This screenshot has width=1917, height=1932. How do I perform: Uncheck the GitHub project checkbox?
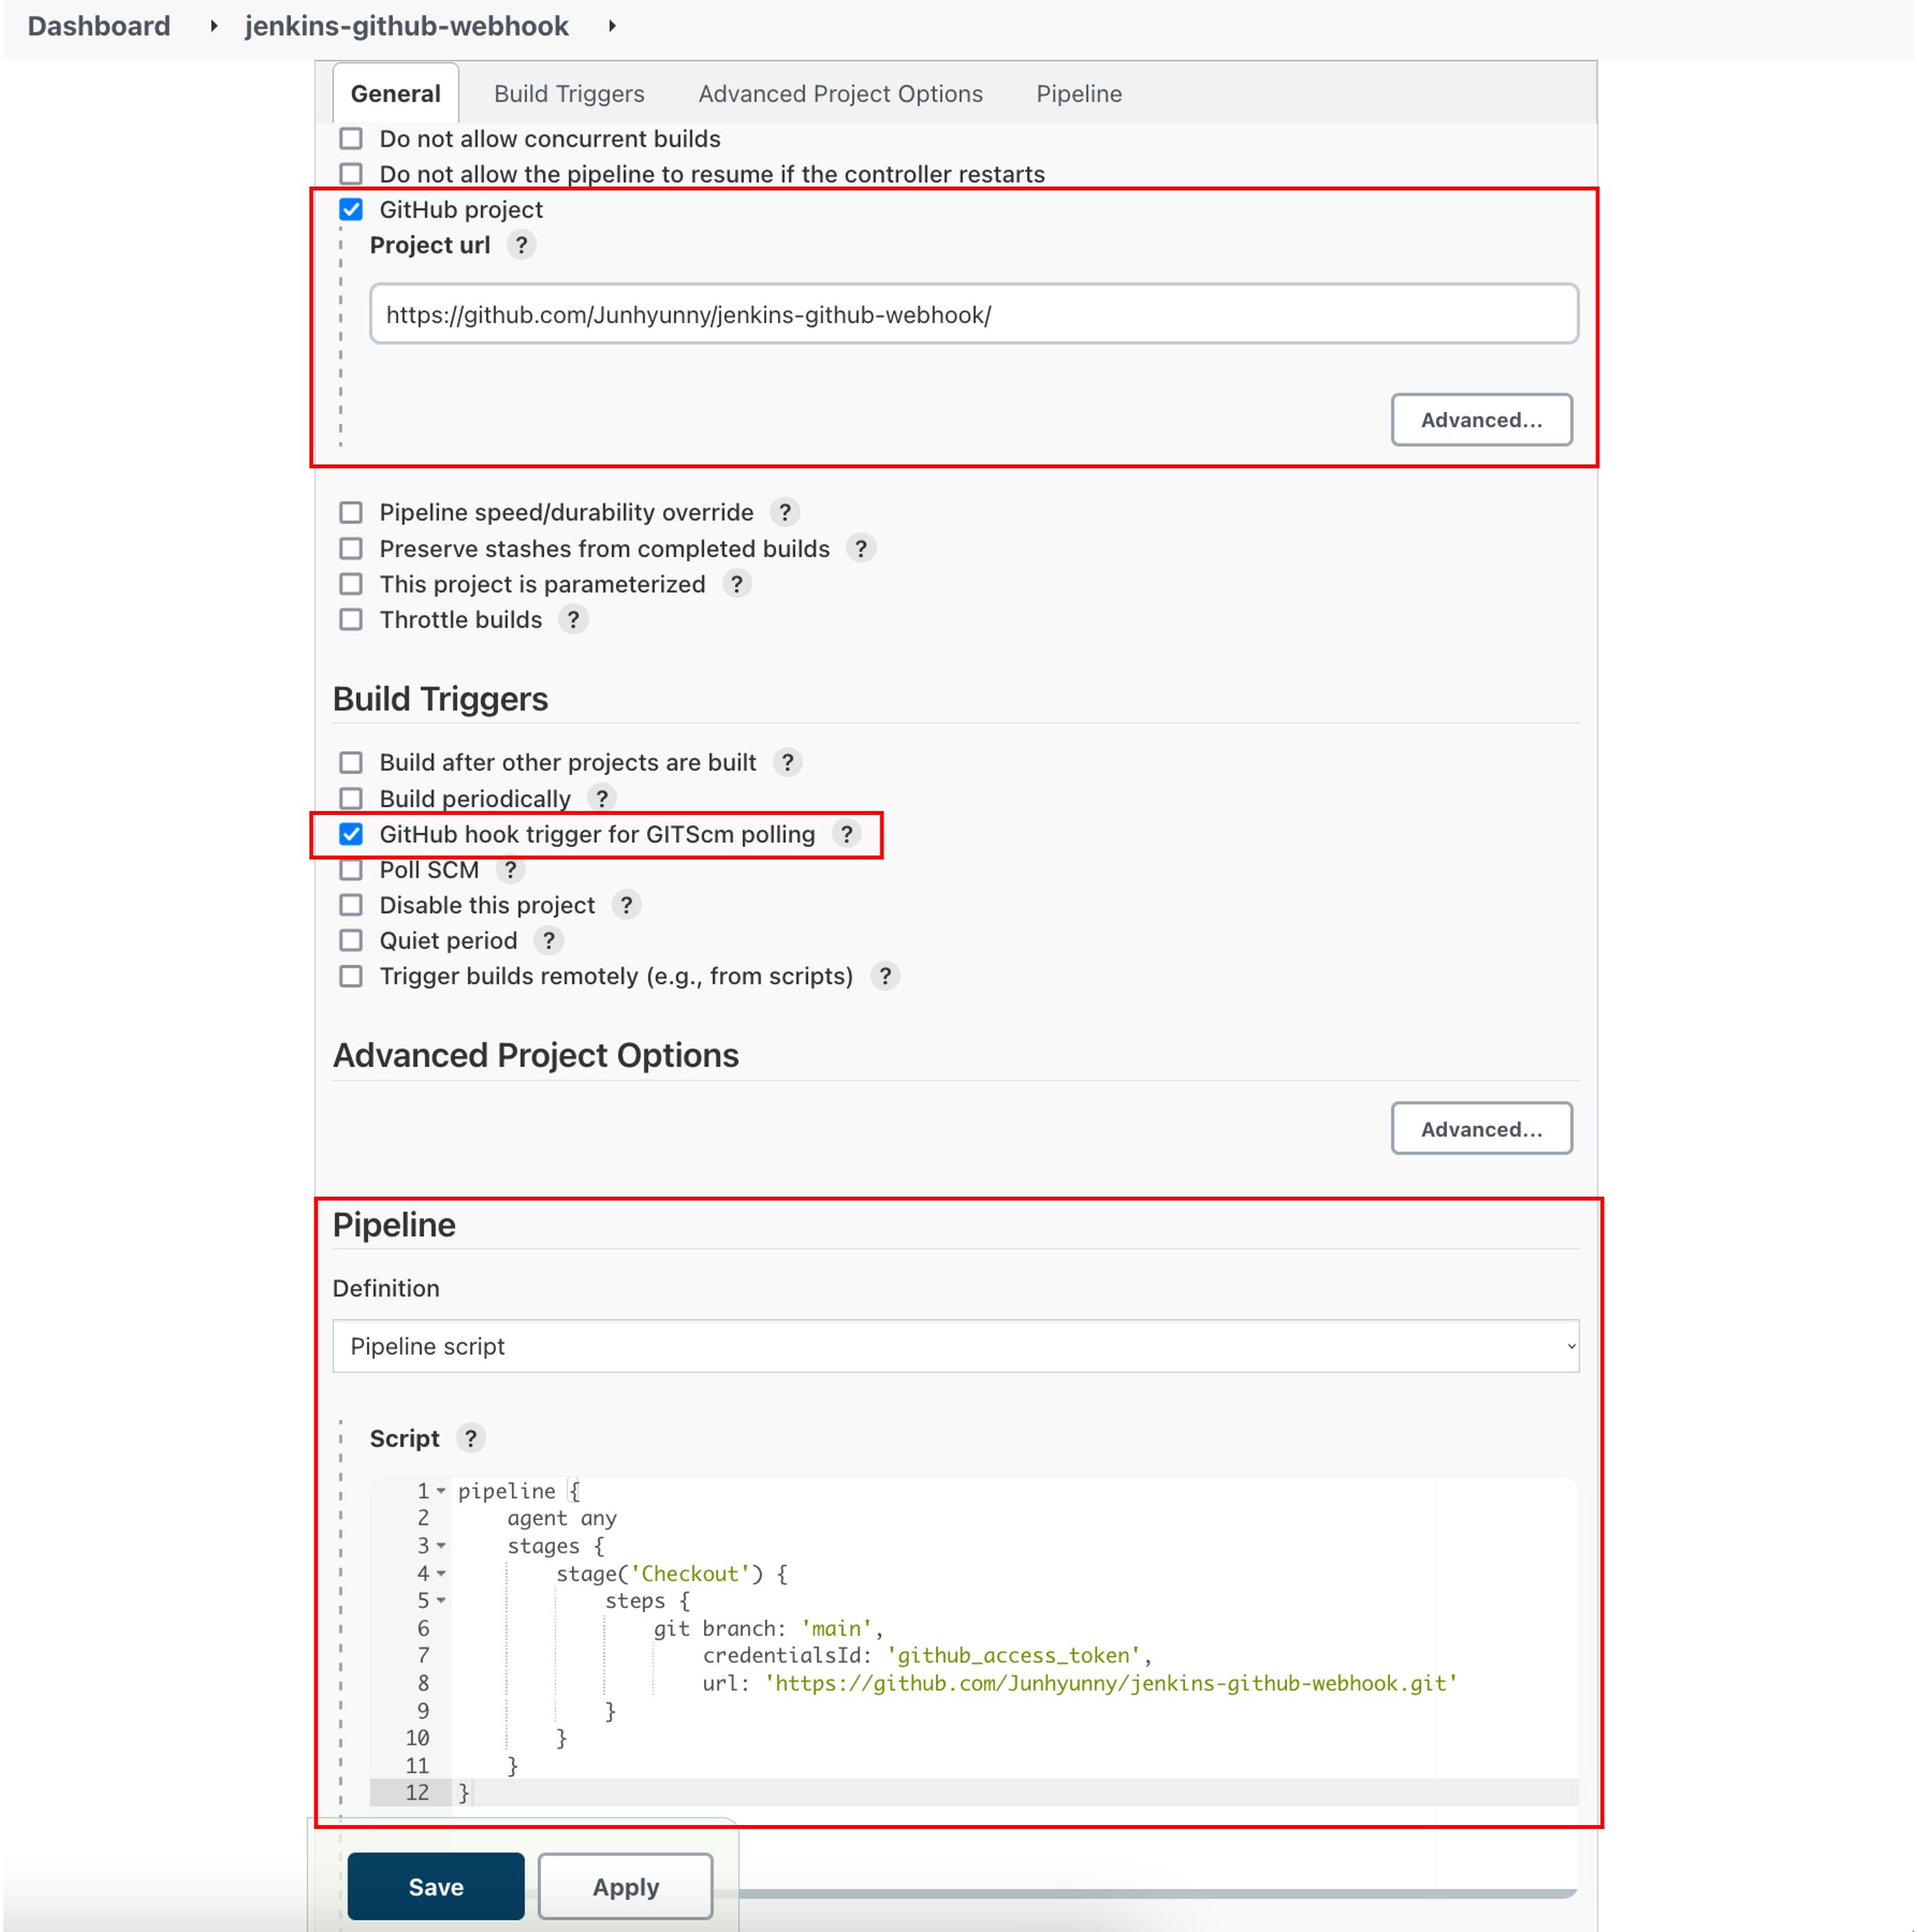click(x=351, y=210)
